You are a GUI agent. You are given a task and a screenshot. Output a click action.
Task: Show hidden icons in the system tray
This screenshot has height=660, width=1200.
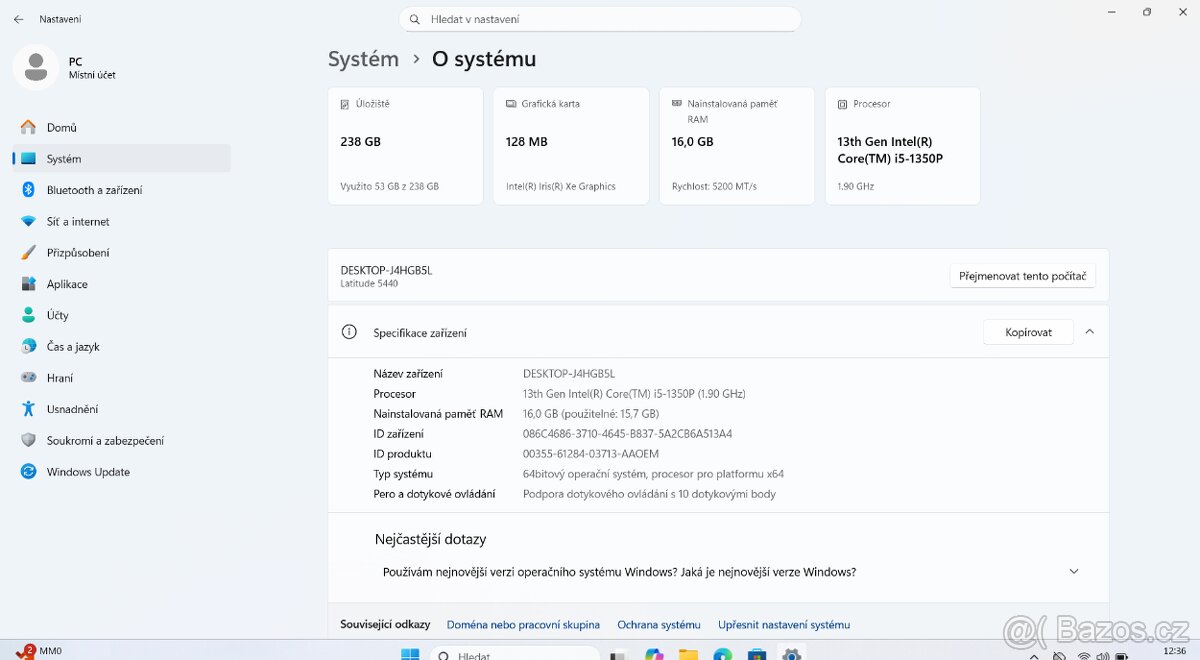[1034, 655]
